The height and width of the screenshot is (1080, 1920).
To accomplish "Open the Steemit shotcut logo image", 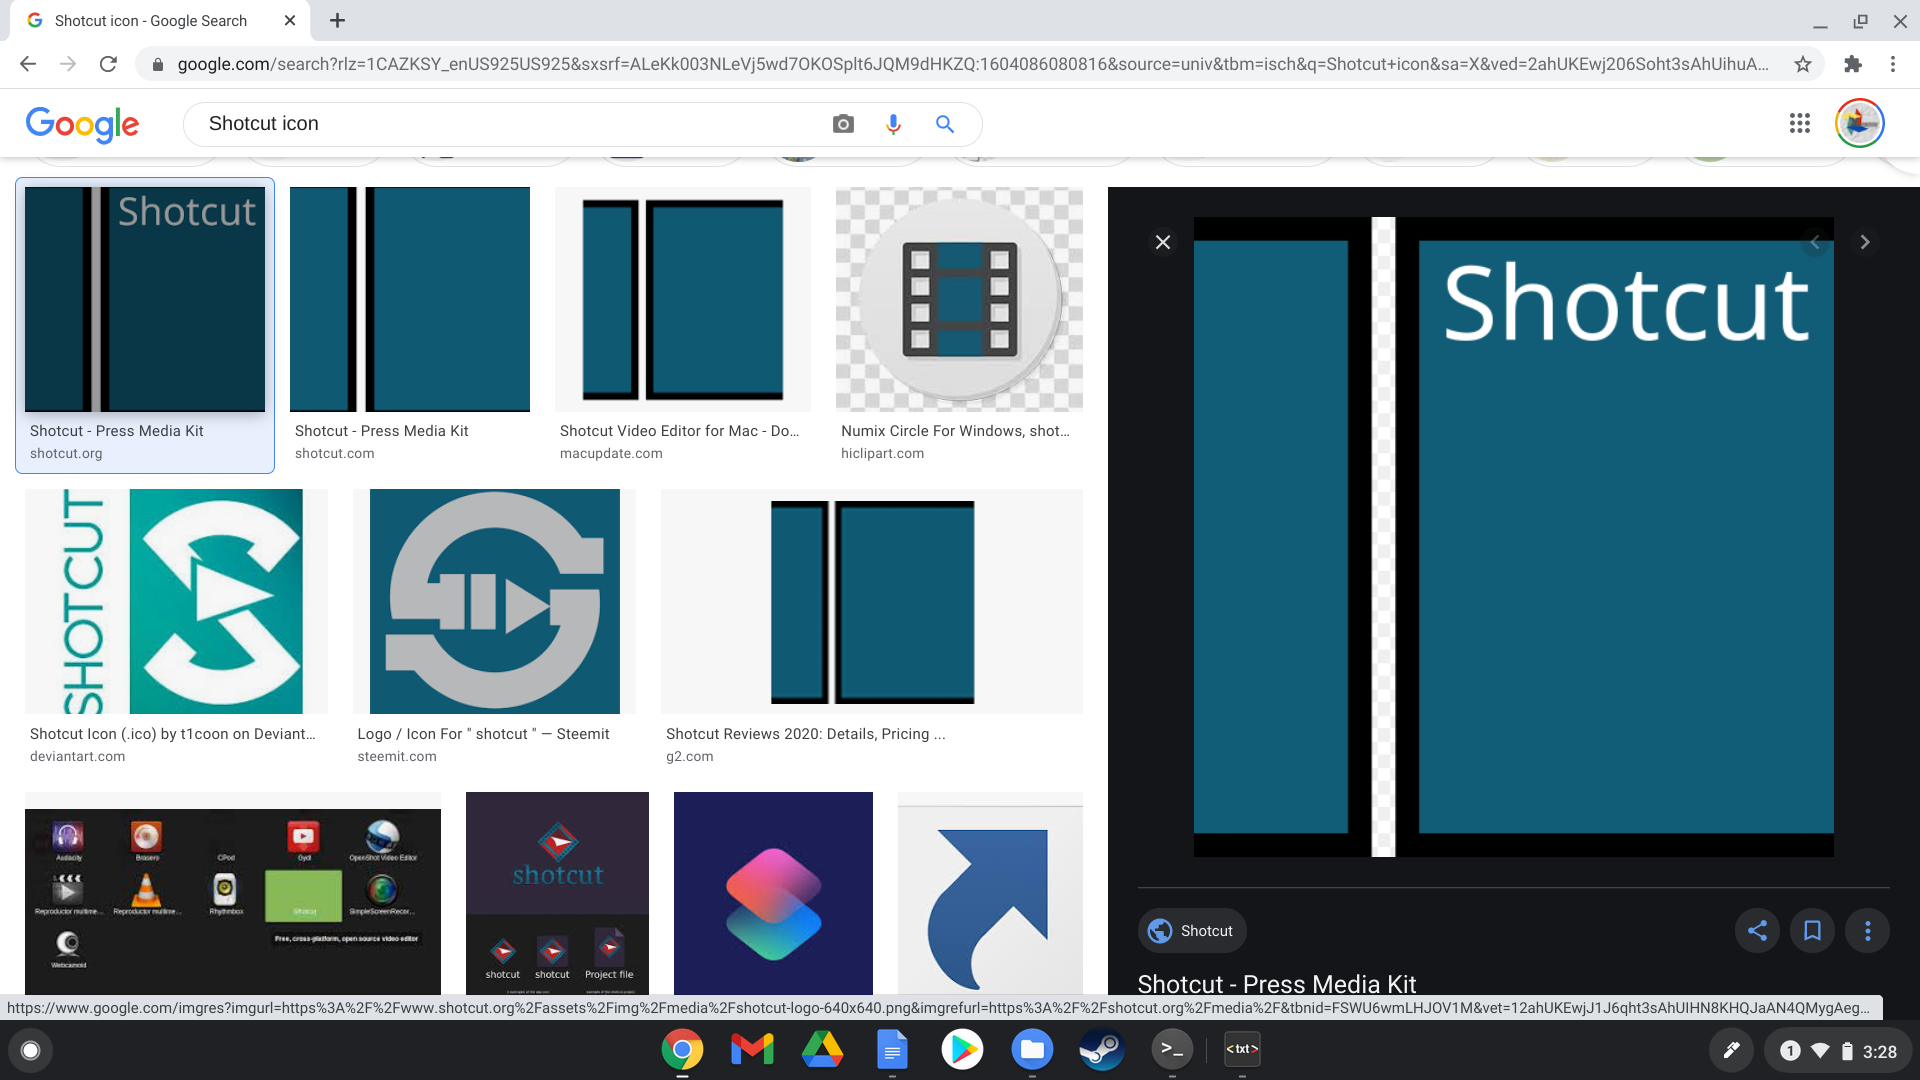I will click(494, 601).
